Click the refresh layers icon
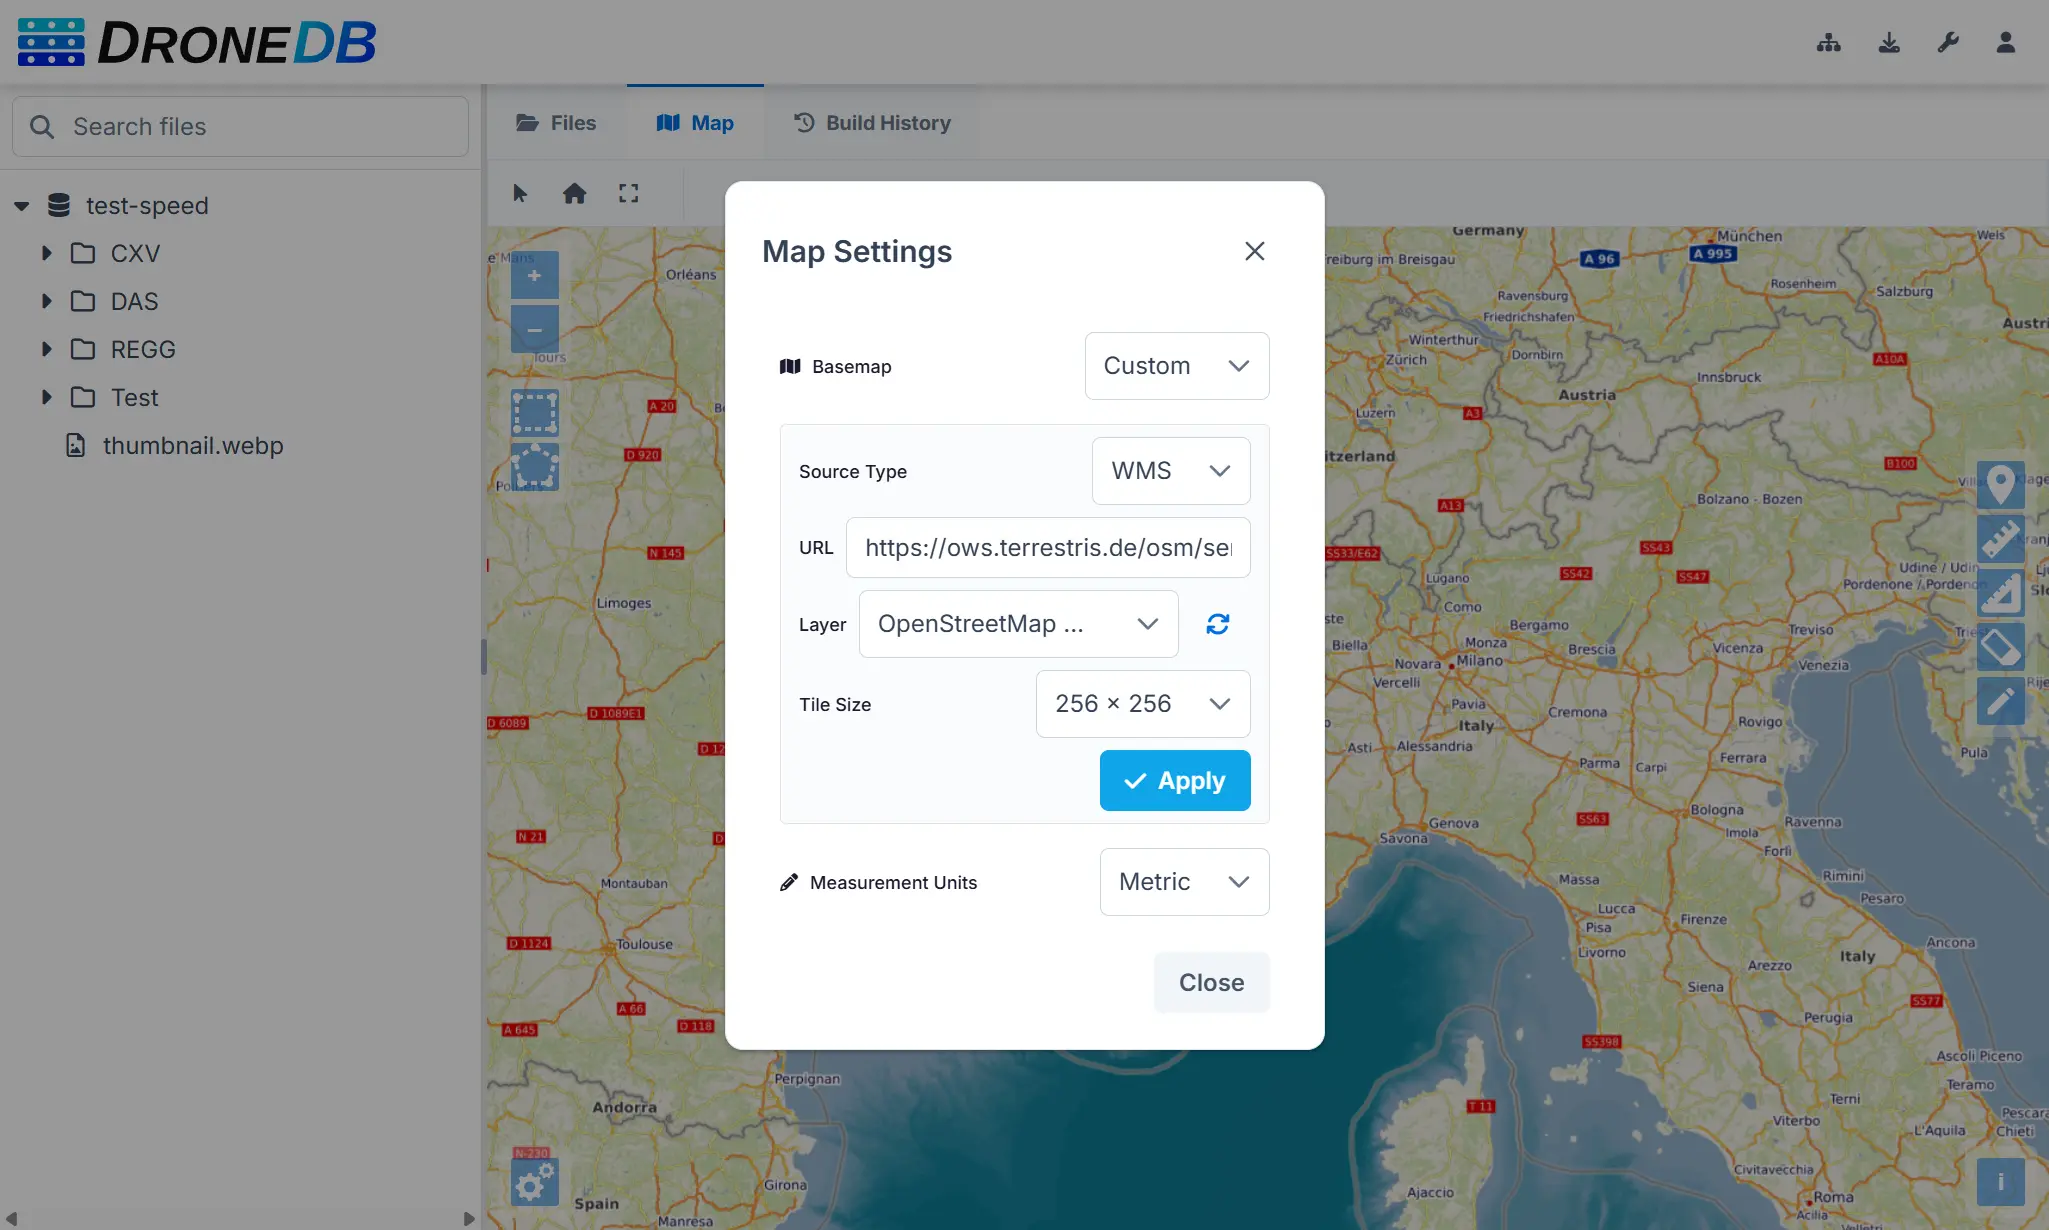 1217,624
